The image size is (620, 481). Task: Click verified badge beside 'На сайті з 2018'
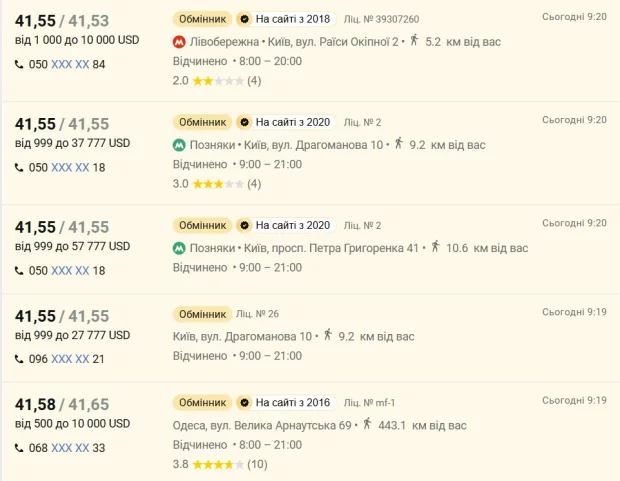tap(243, 19)
